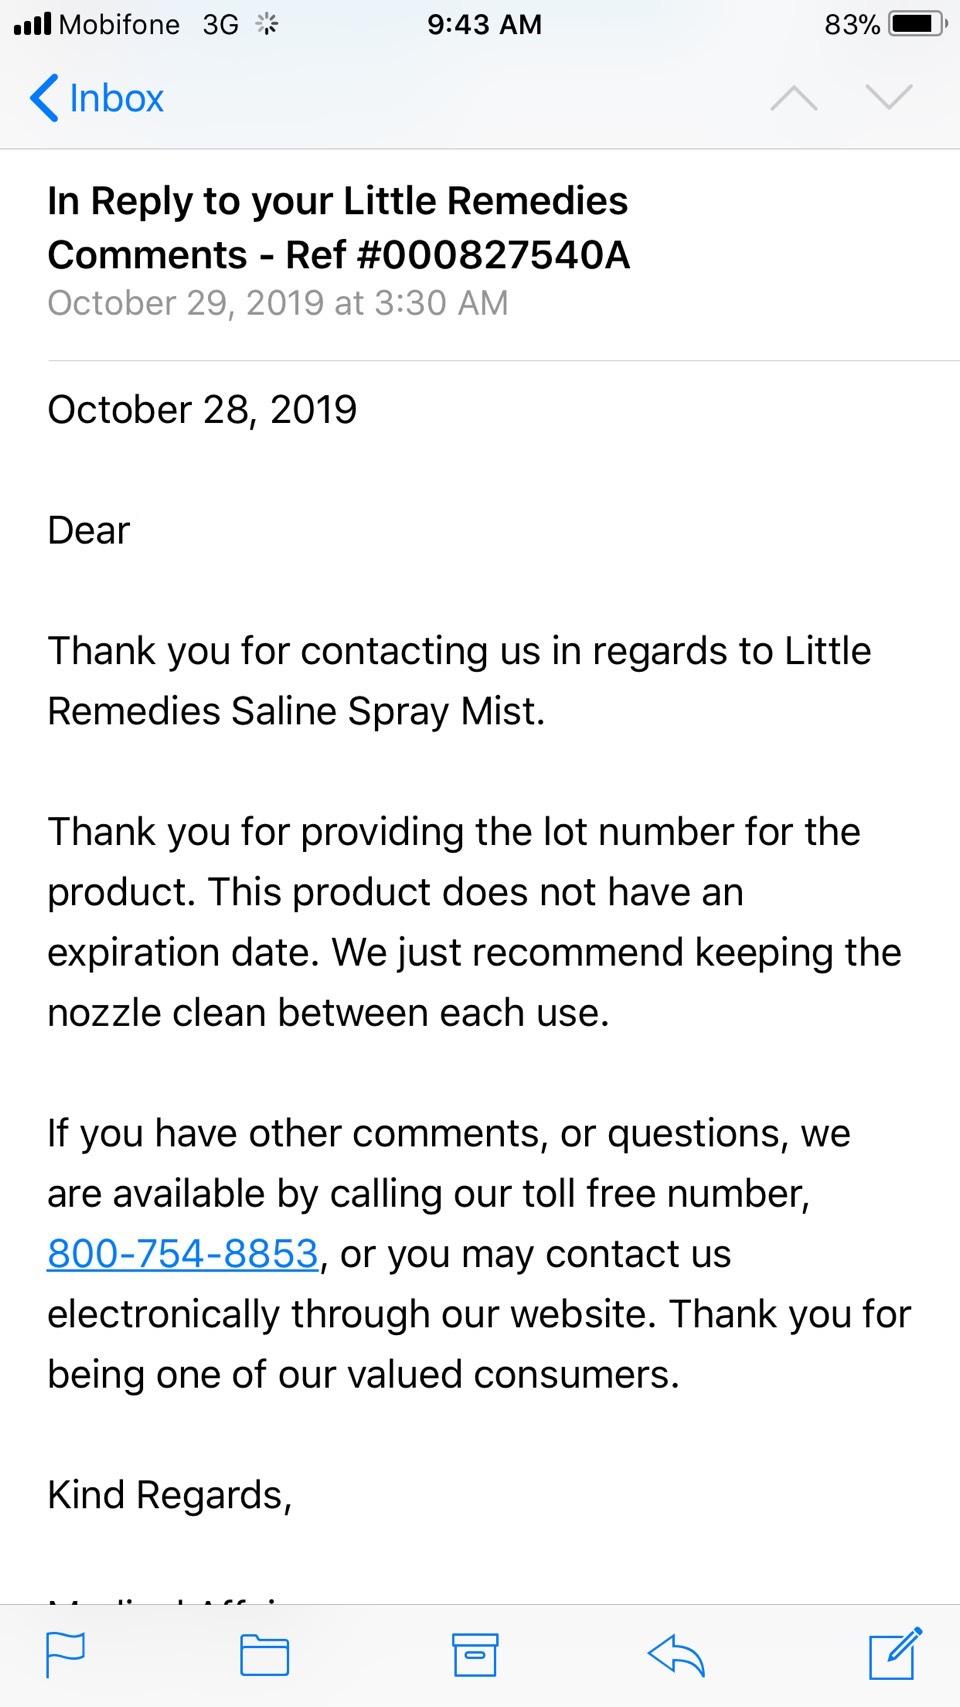
Task: Go to previous message with the up arrow
Action: [x=794, y=97]
